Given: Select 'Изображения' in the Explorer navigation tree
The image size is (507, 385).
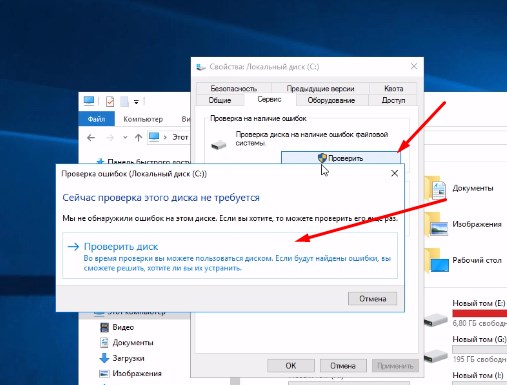Looking at the screenshot, I should click(x=137, y=373).
